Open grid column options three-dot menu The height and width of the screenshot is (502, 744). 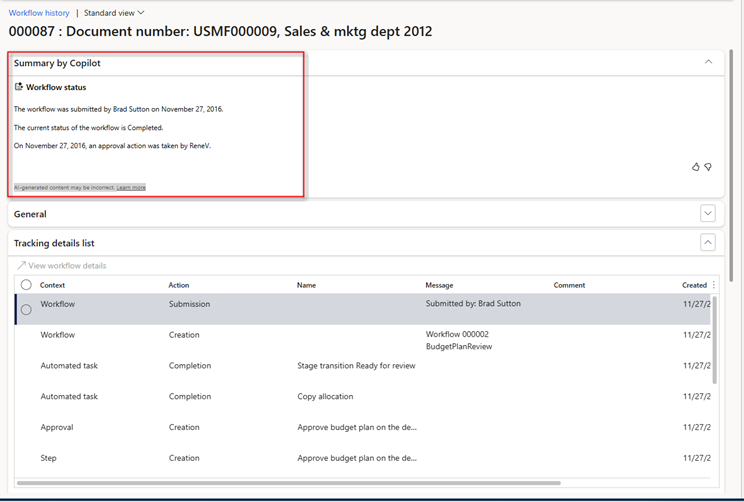(x=714, y=285)
